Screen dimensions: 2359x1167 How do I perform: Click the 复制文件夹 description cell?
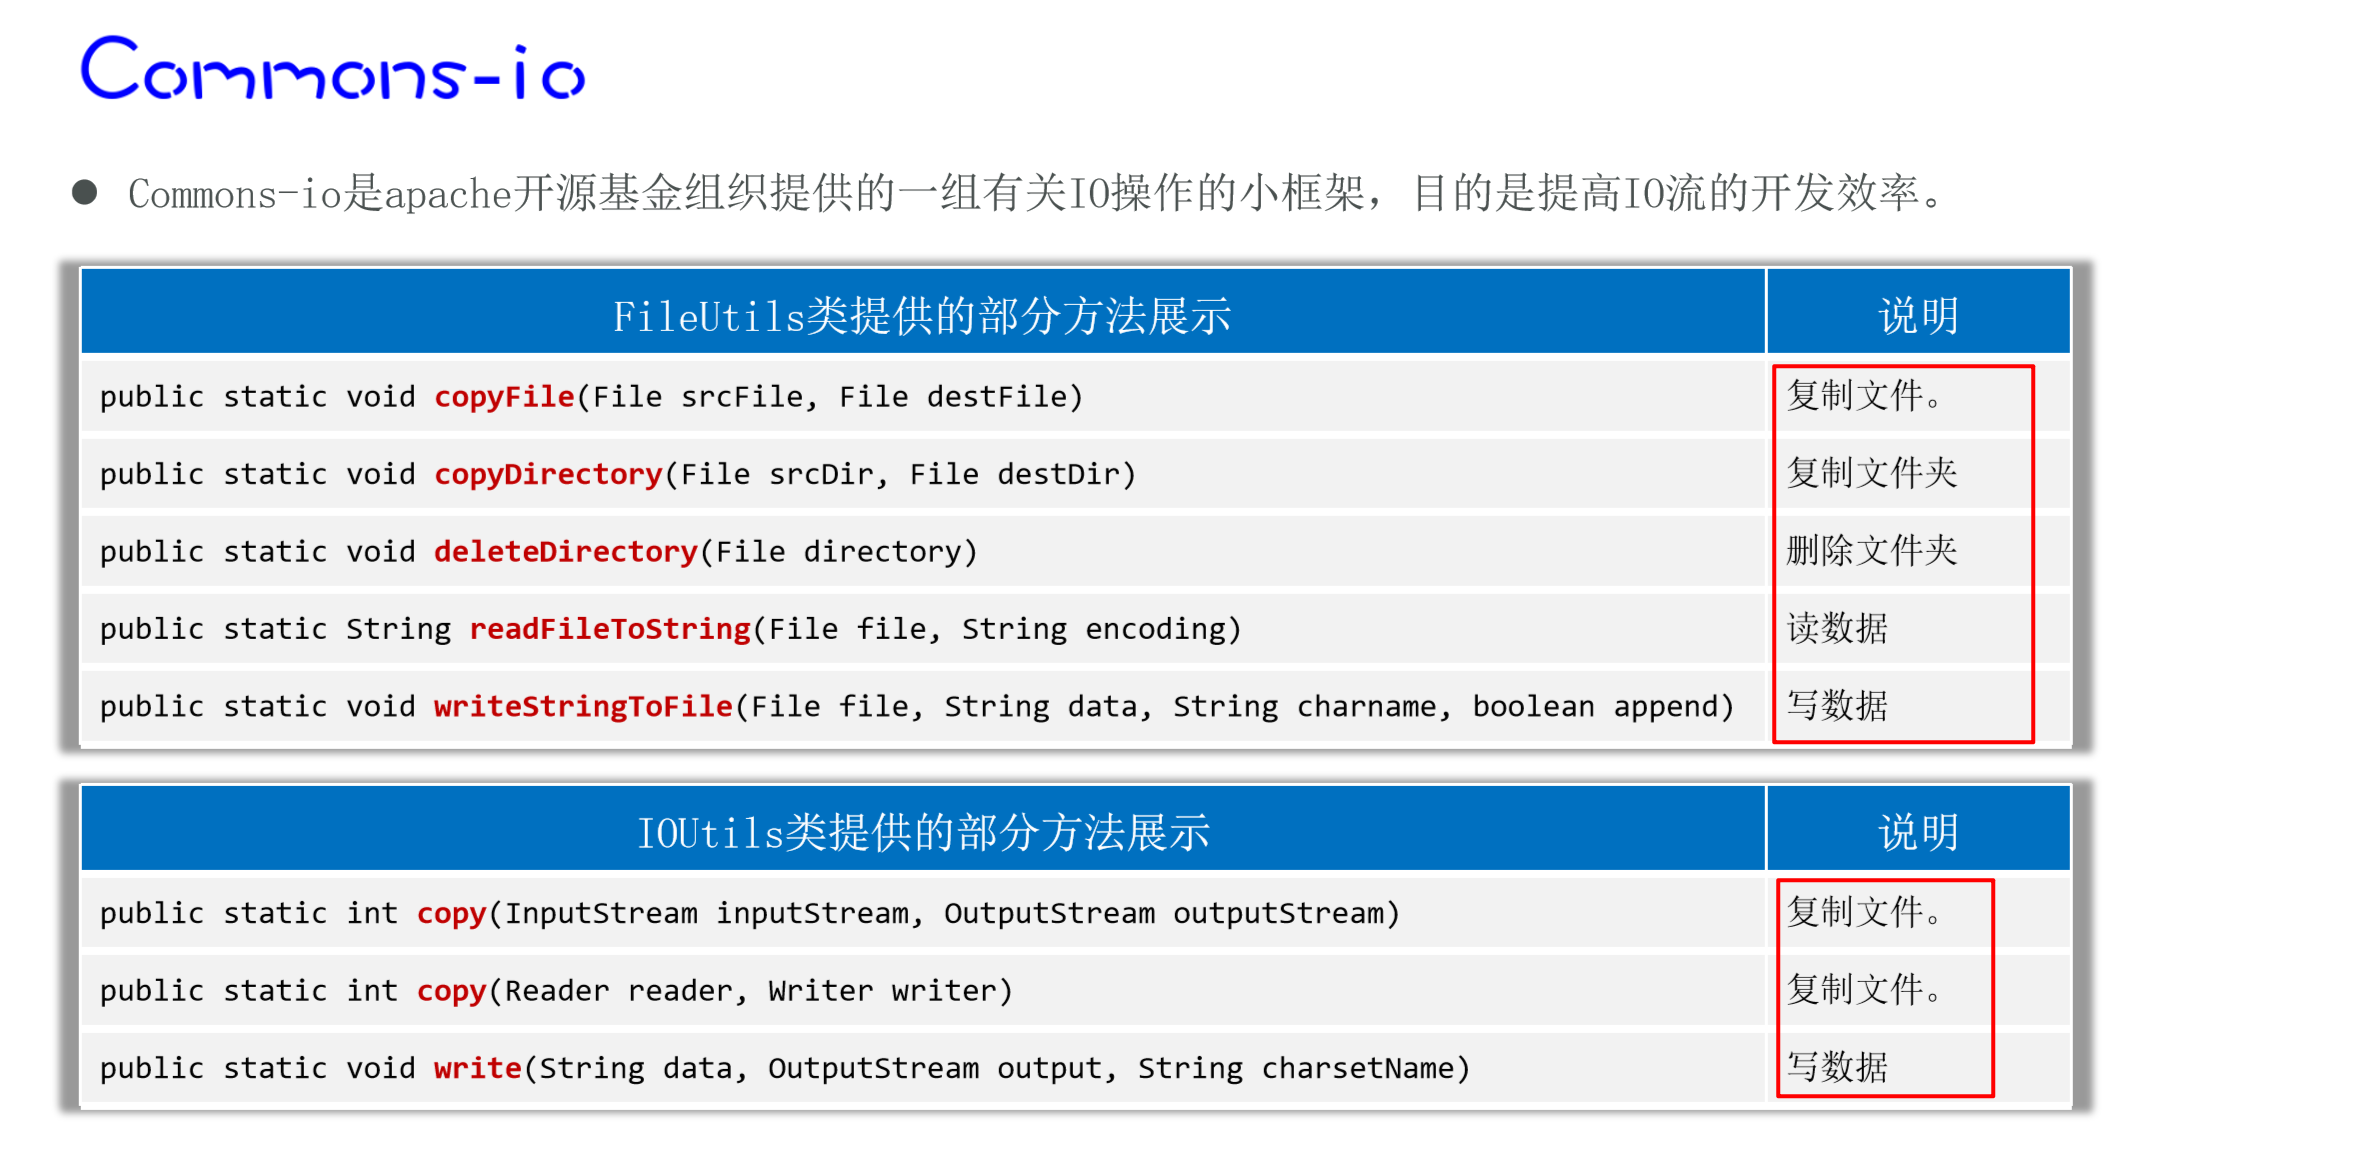pyautogui.click(x=1871, y=473)
